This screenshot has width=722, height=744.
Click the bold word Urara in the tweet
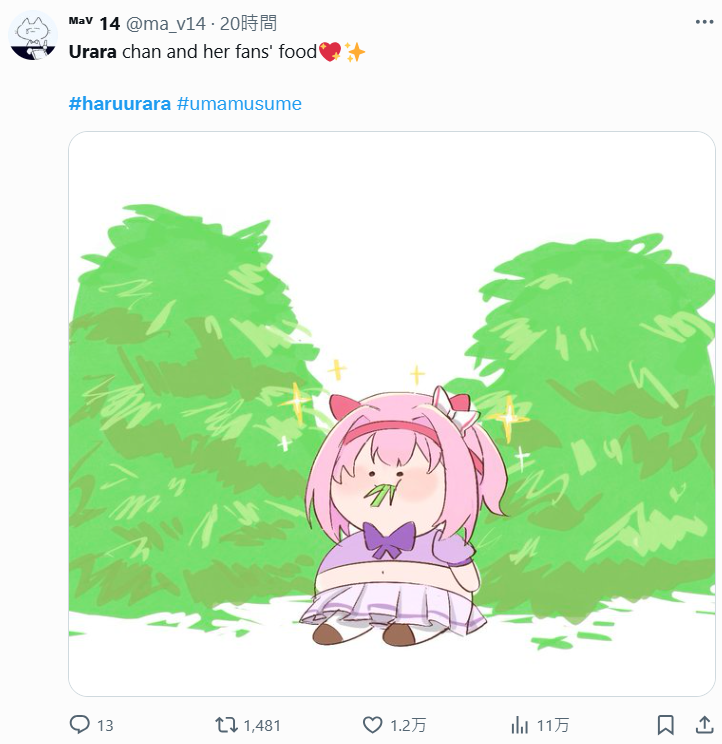coord(93,51)
